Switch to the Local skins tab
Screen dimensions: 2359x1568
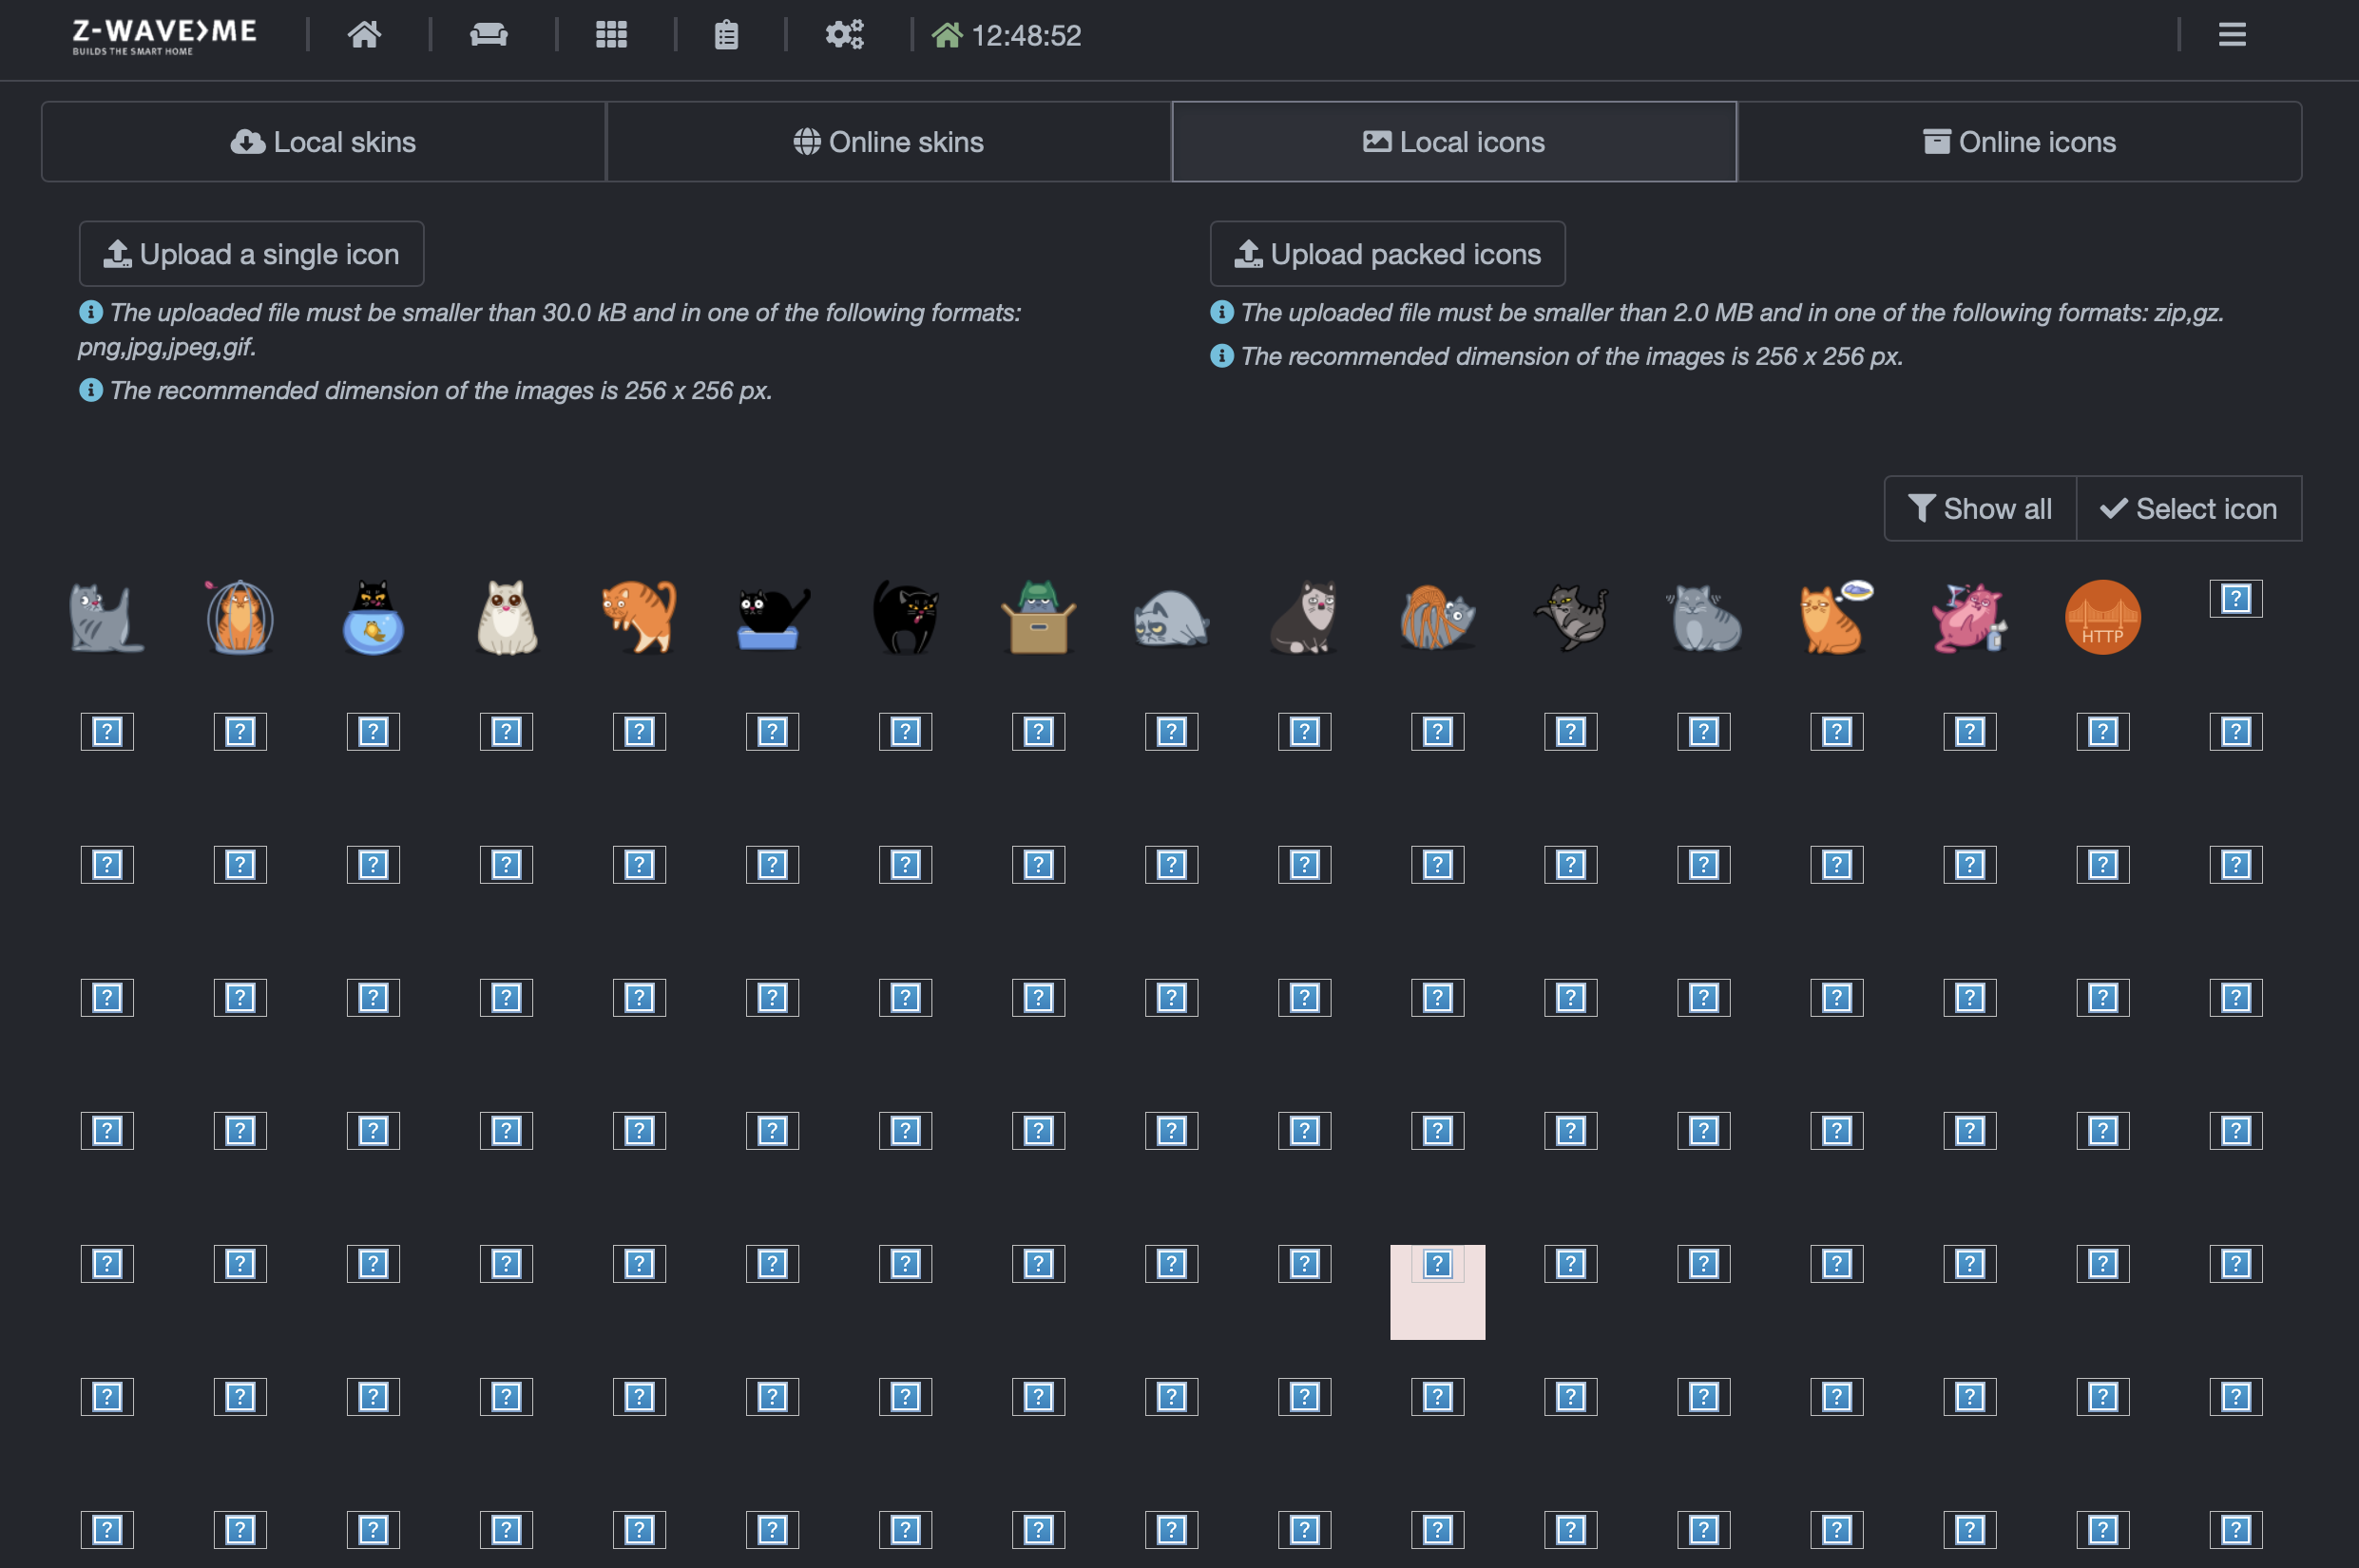tap(323, 142)
